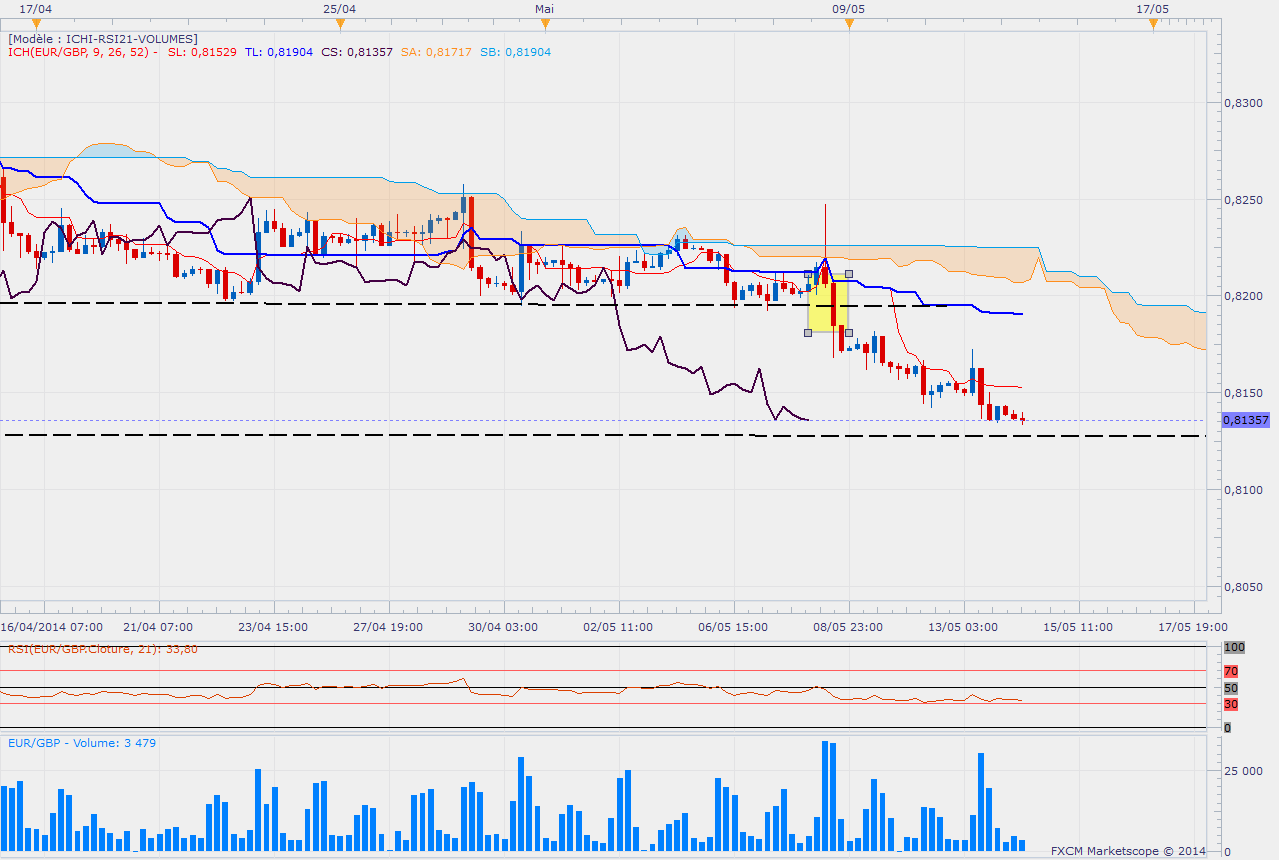This screenshot has width=1279, height=860.
Task: Click the red RSI 30 level tag
Action: pos(1231,704)
